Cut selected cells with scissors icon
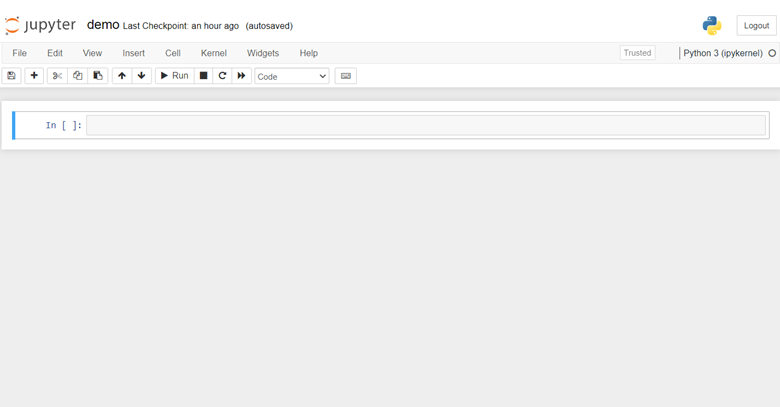 tap(57, 76)
